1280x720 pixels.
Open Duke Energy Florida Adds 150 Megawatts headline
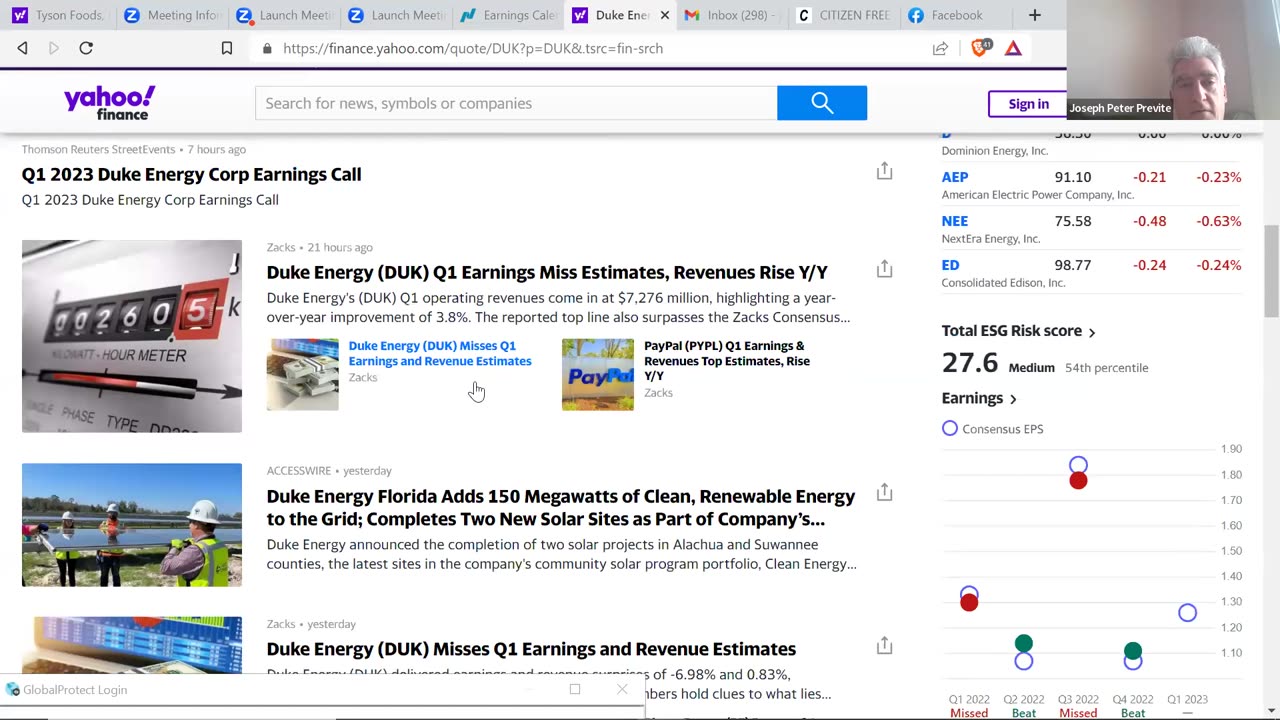click(x=561, y=507)
